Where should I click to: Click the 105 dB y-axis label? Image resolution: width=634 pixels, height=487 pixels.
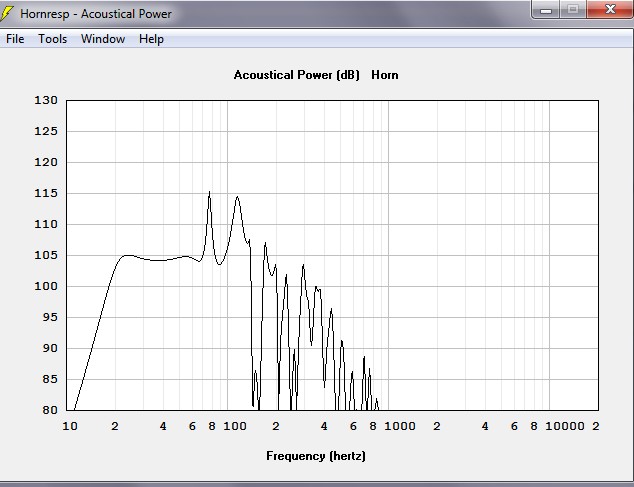46,255
